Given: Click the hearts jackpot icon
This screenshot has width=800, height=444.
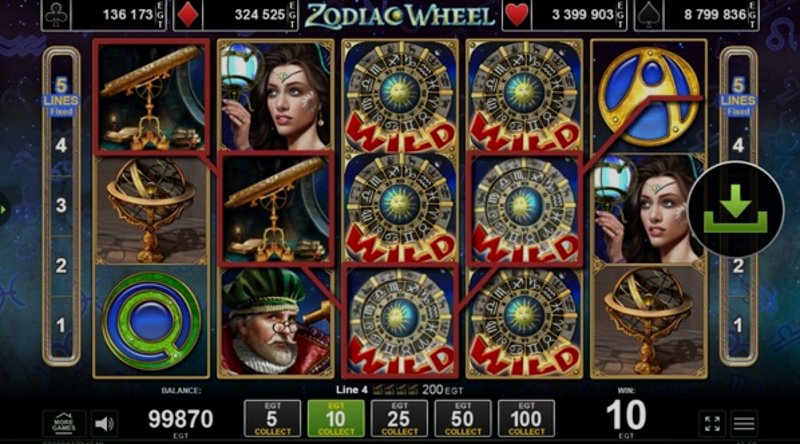Looking at the screenshot, I should pos(516,15).
